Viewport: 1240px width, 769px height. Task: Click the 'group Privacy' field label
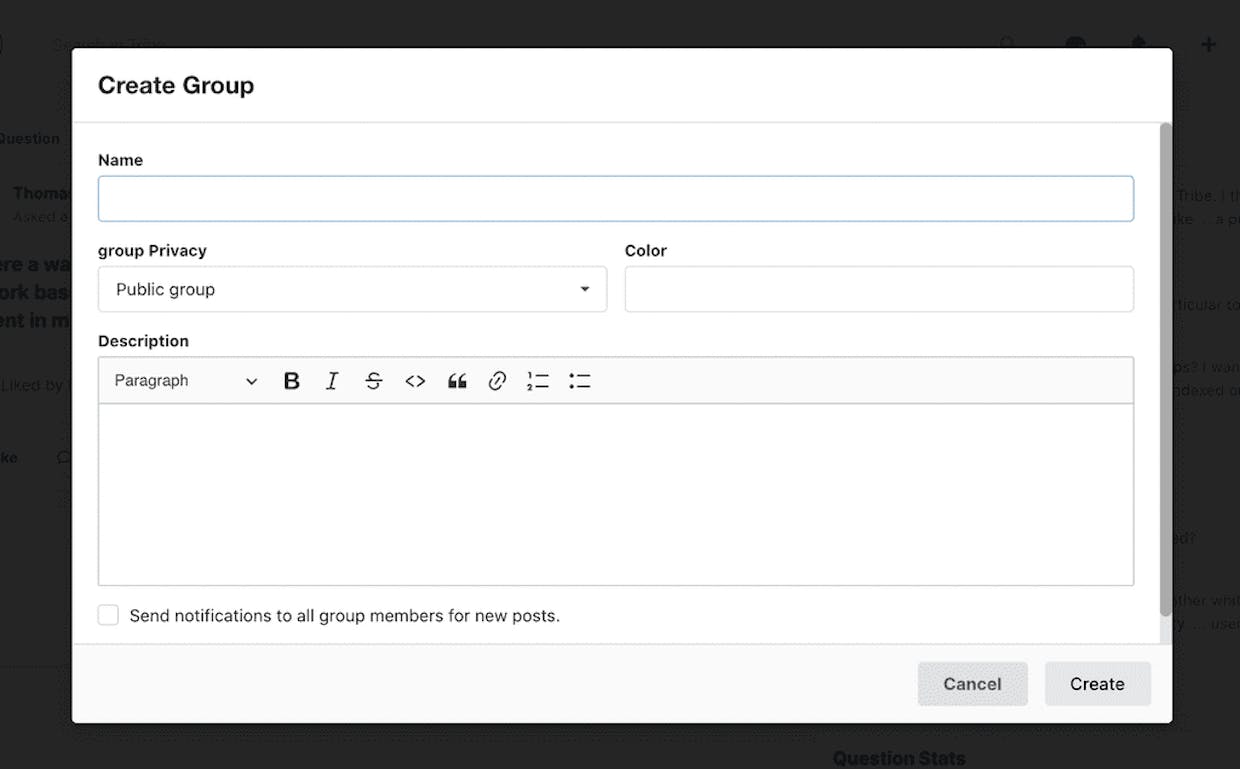(x=152, y=251)
